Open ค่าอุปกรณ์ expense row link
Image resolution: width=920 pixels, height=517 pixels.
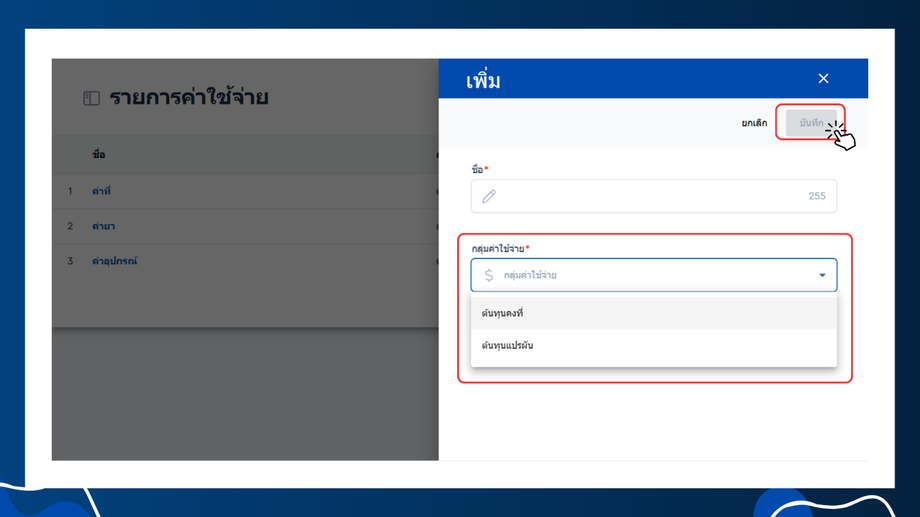114,261
